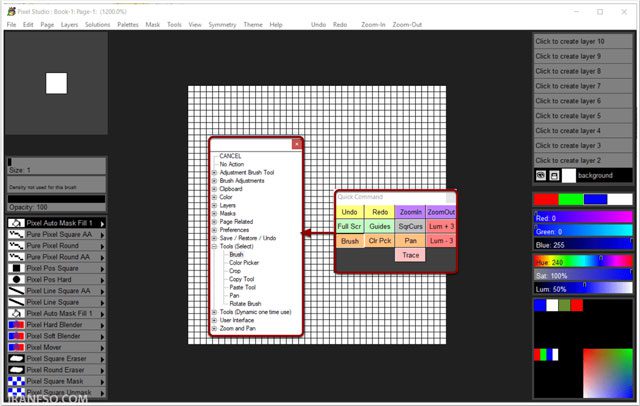Expand the Zoom and Pan tree node

[214, 328]
